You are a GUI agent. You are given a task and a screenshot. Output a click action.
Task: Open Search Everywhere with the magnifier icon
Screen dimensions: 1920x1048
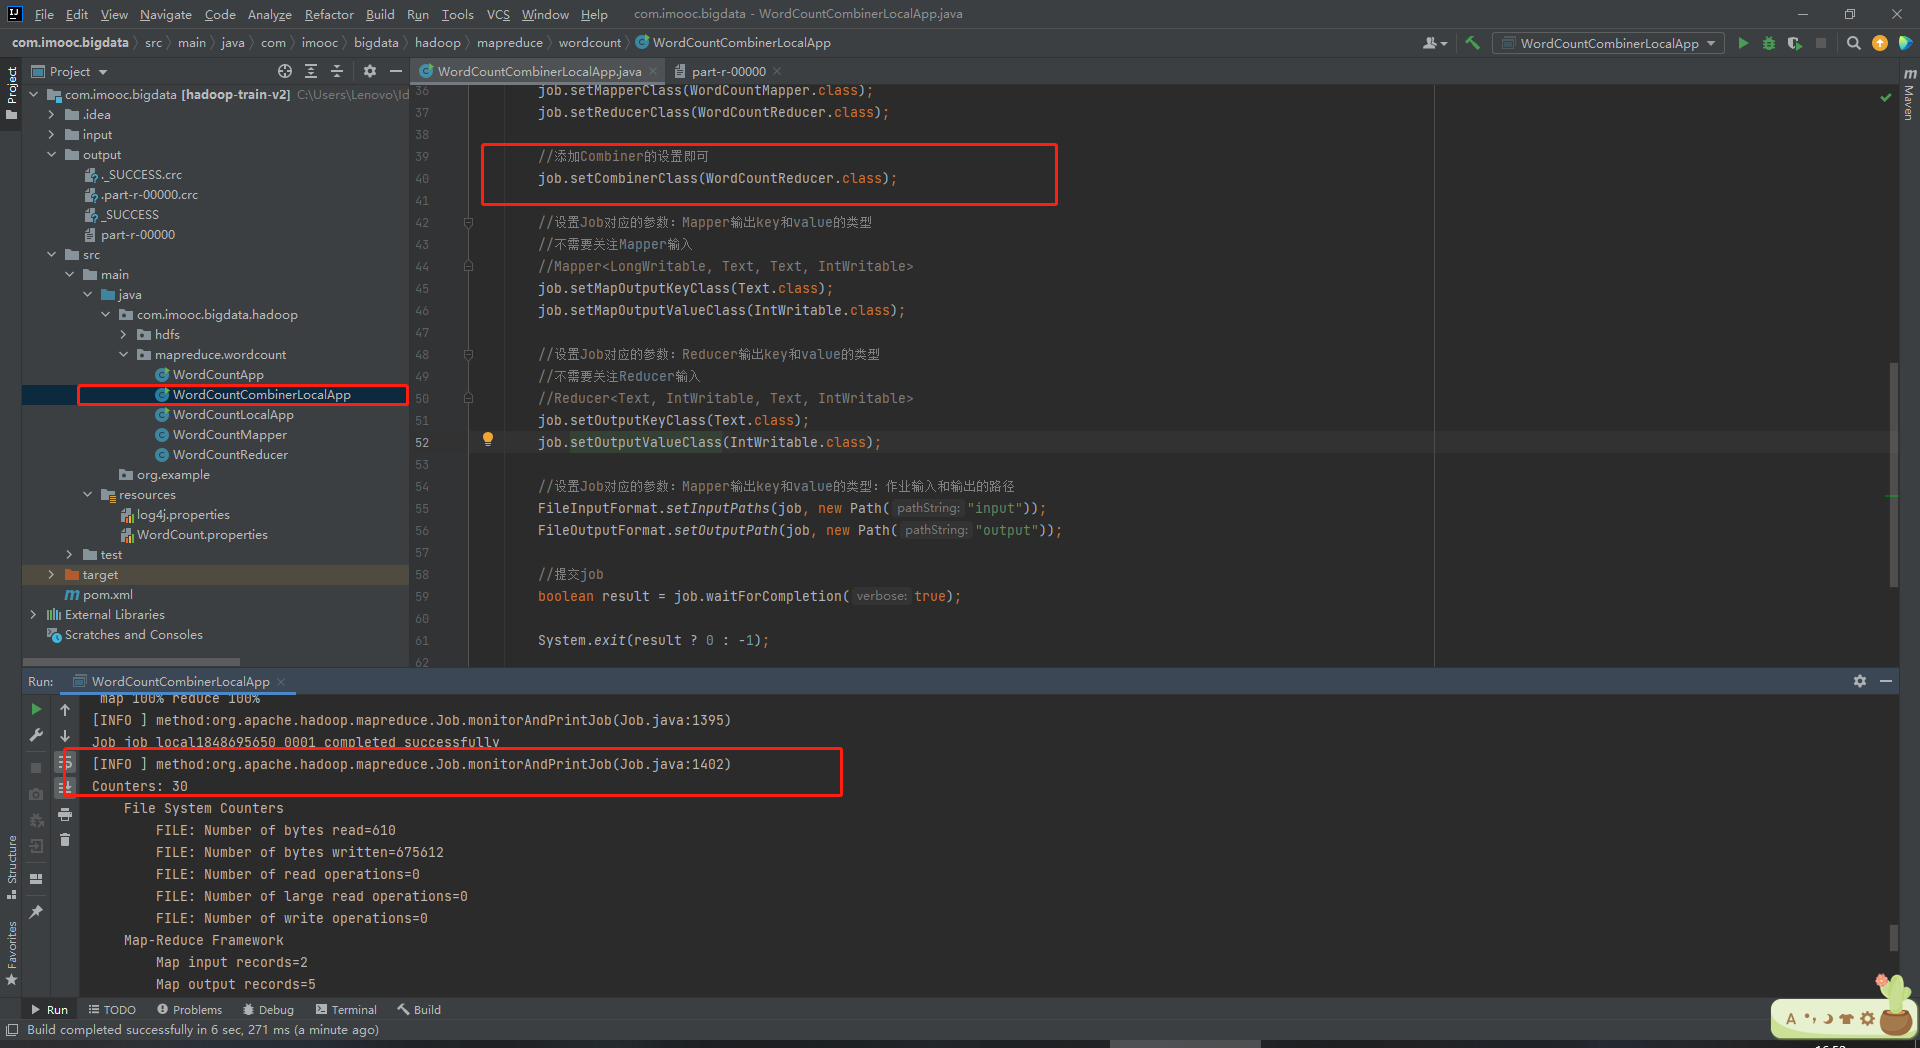[1853, 43]
